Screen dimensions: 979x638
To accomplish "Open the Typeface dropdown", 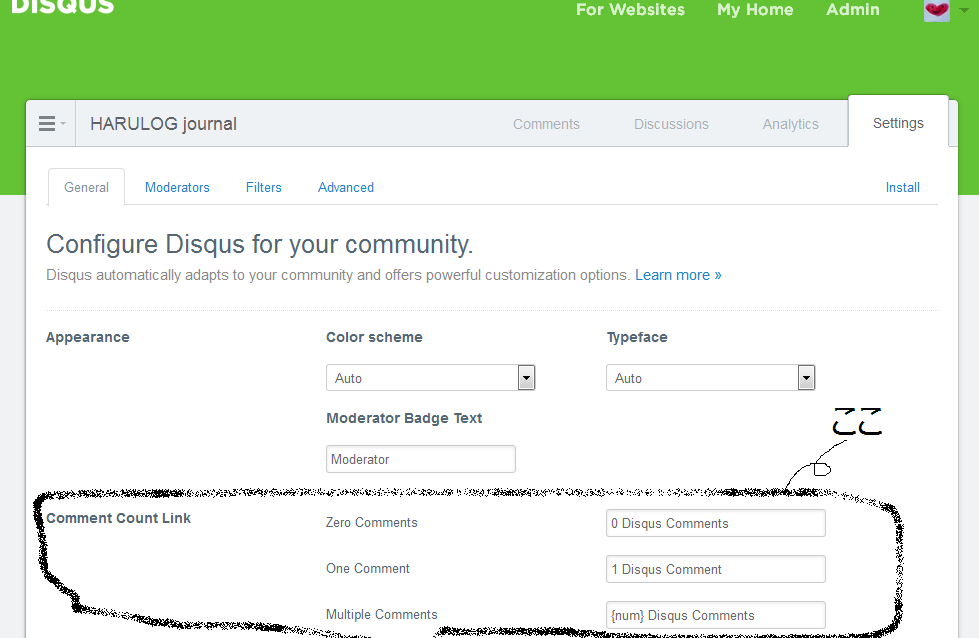I will click(x=711, y=378).
